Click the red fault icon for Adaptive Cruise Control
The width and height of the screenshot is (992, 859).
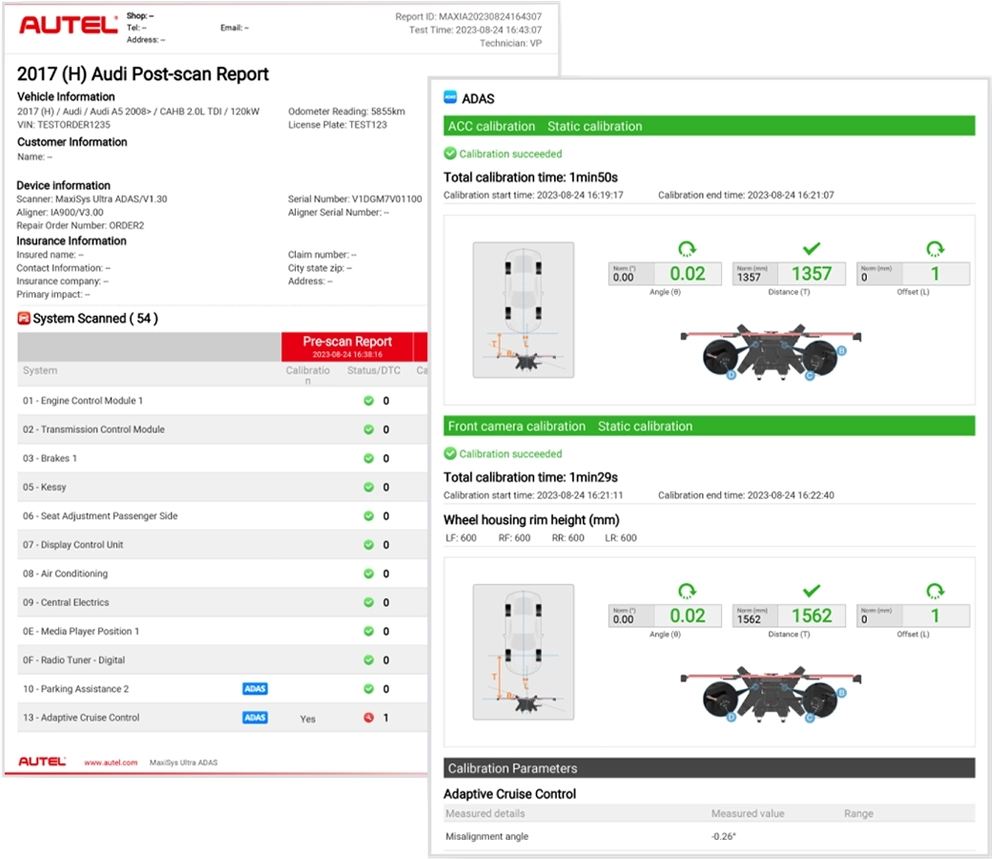(x=369, y=717)
